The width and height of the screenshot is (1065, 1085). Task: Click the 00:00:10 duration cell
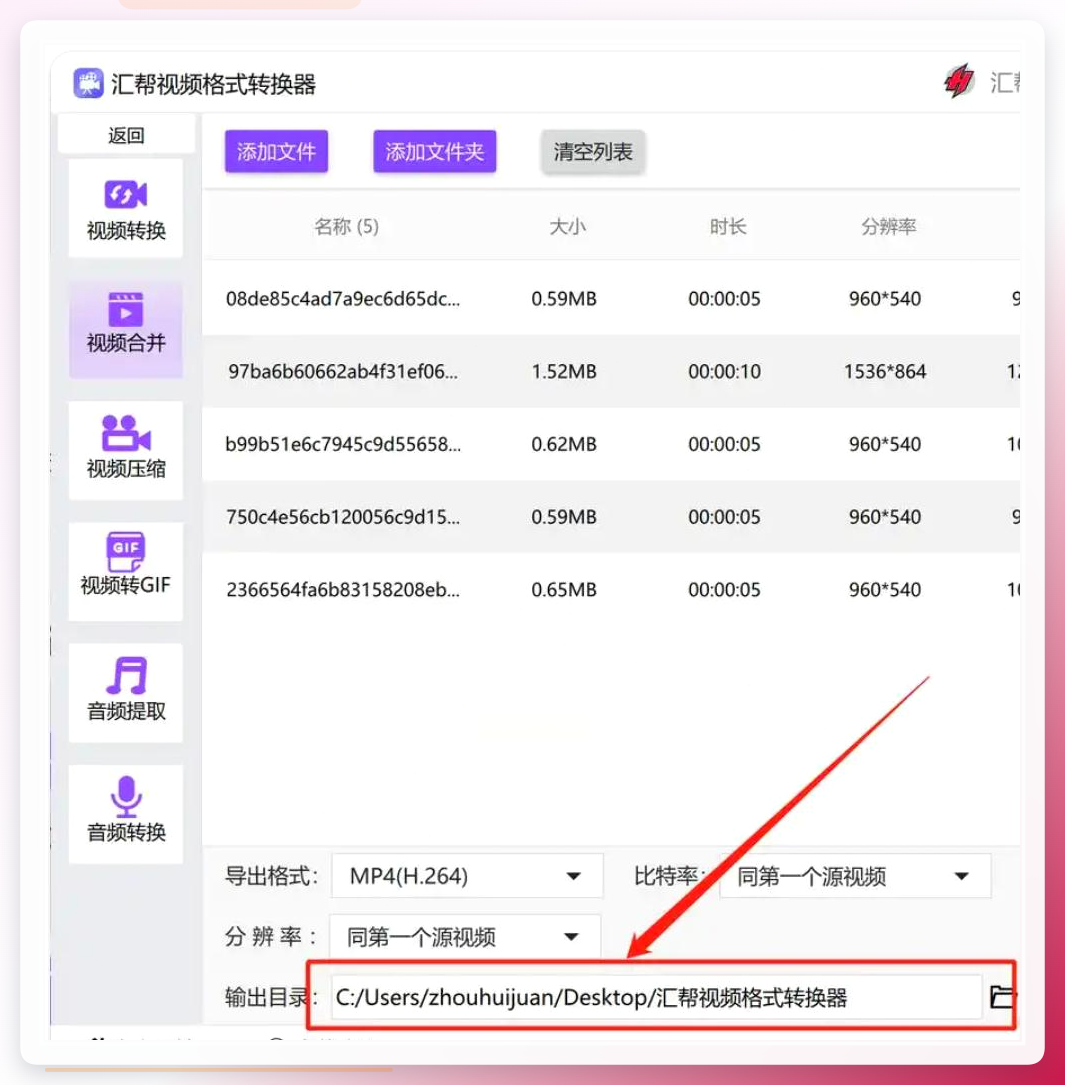pos(725,372)
